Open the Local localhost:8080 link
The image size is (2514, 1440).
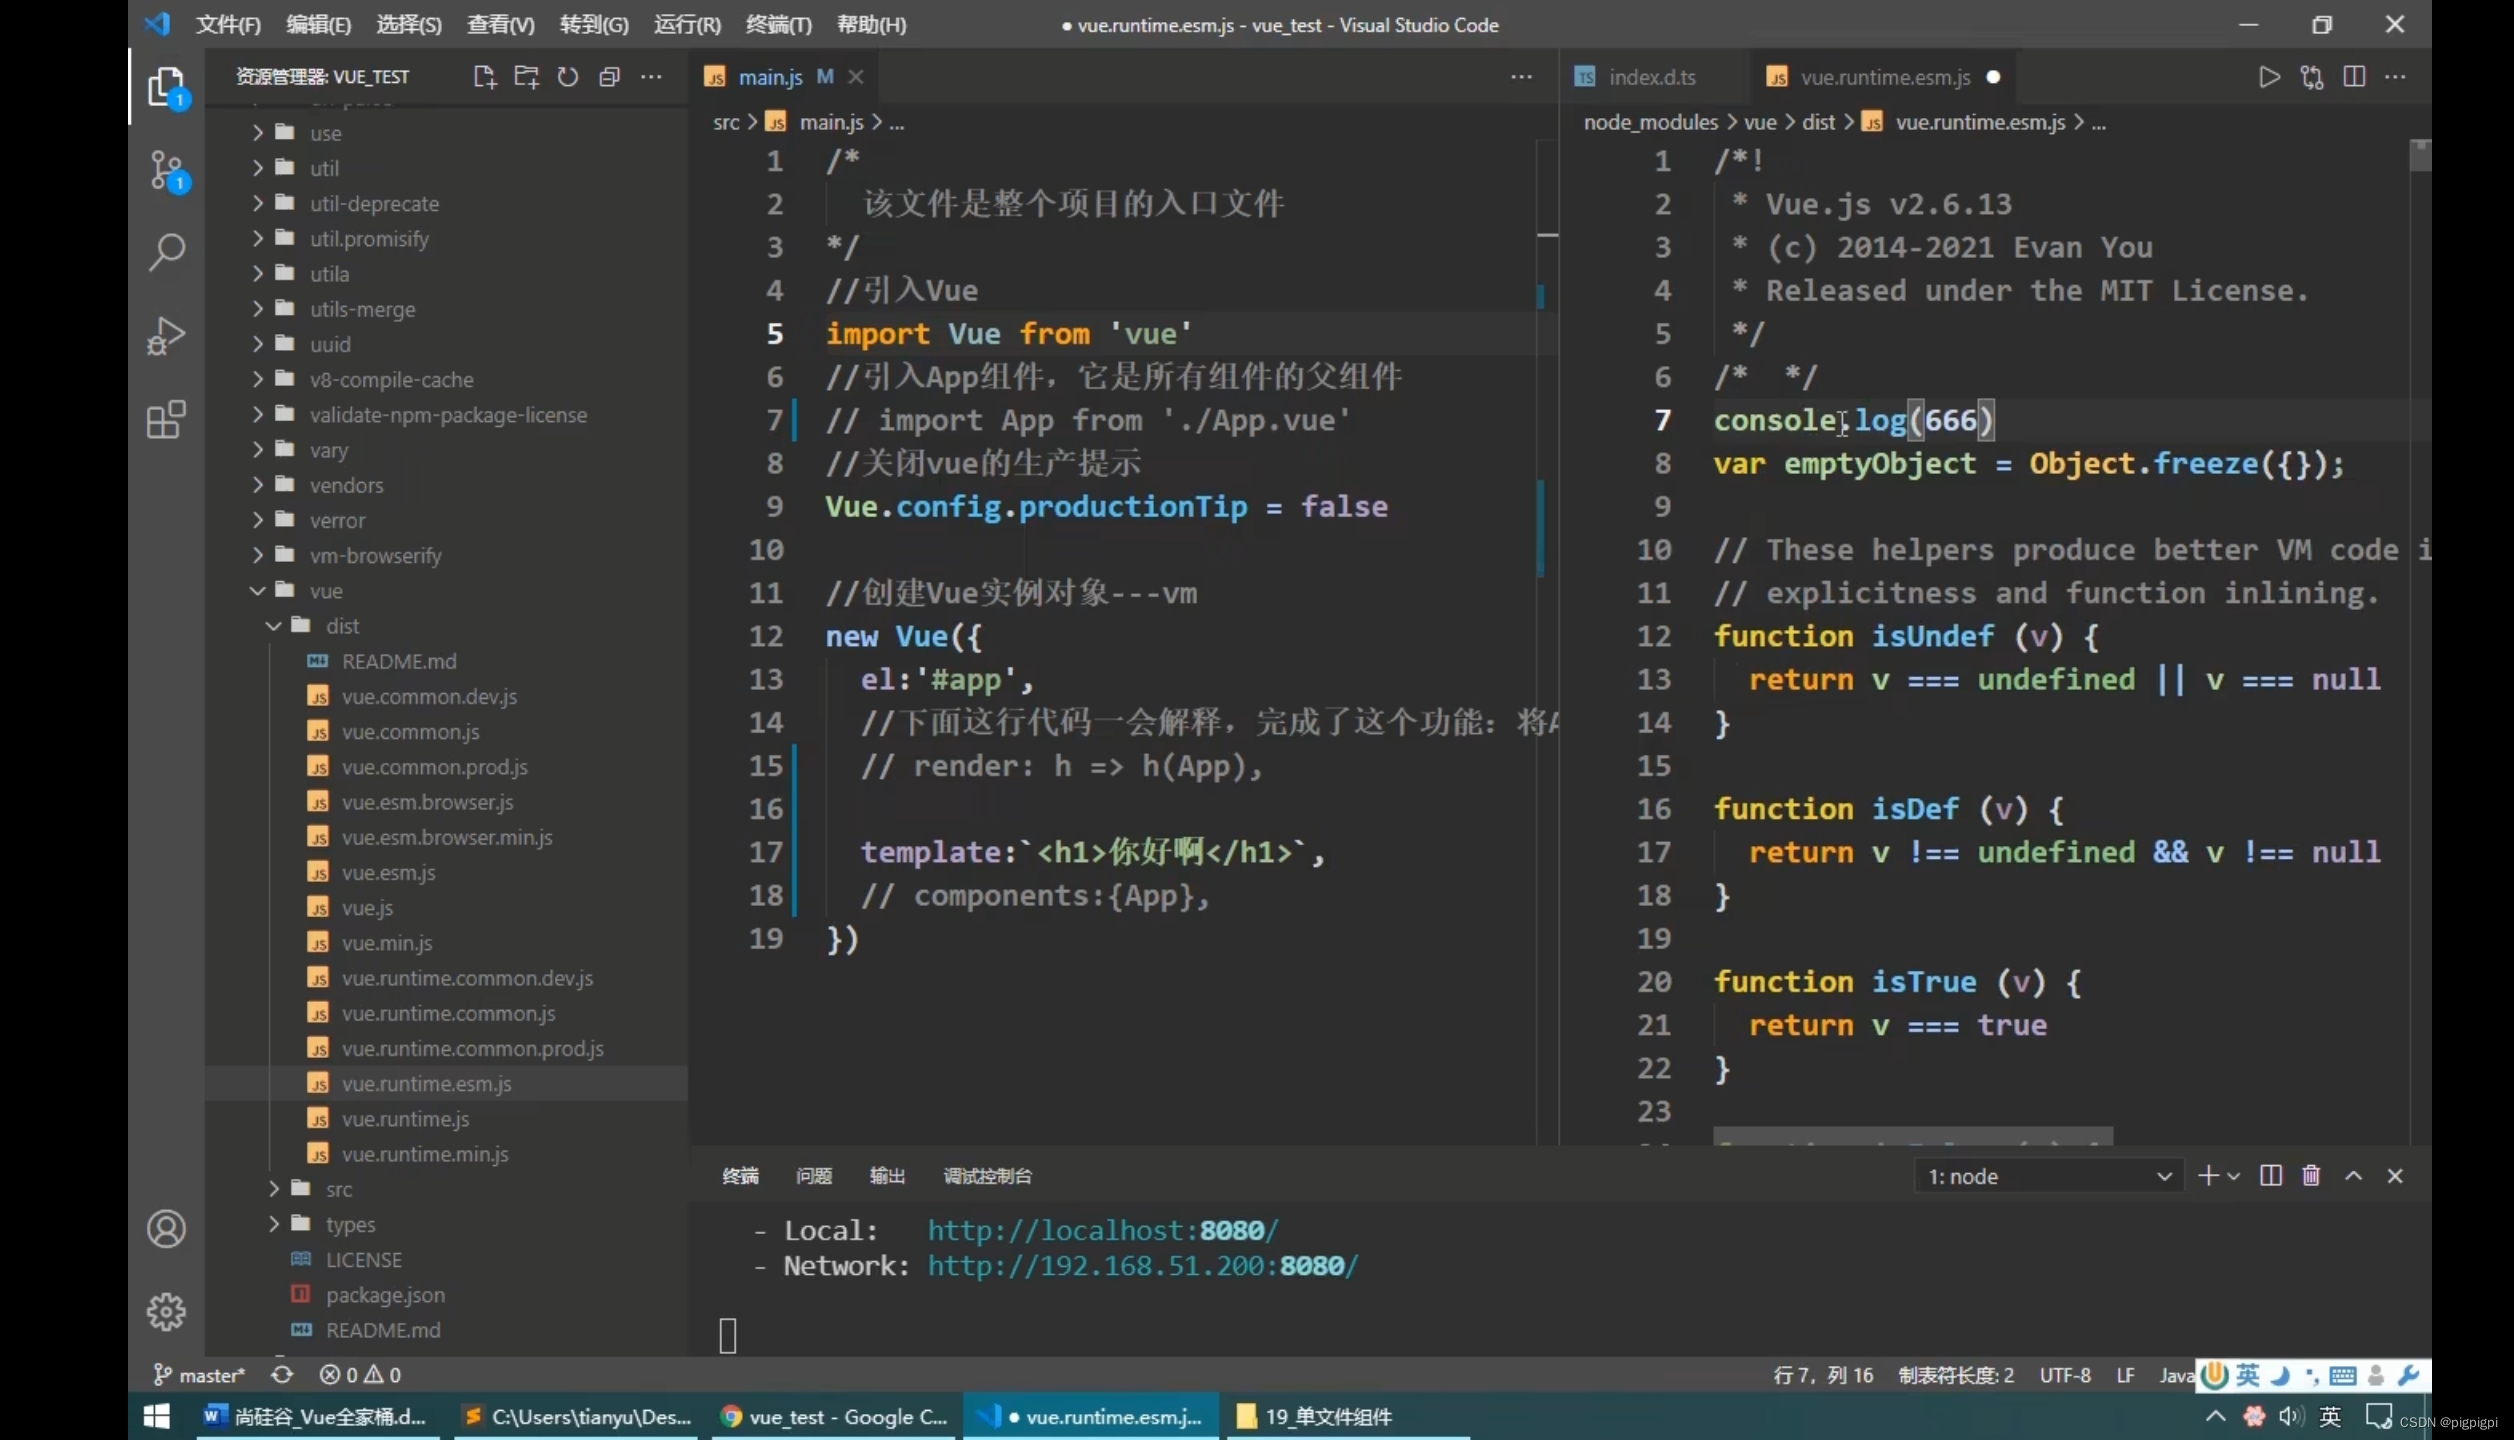point(1102,1230)
